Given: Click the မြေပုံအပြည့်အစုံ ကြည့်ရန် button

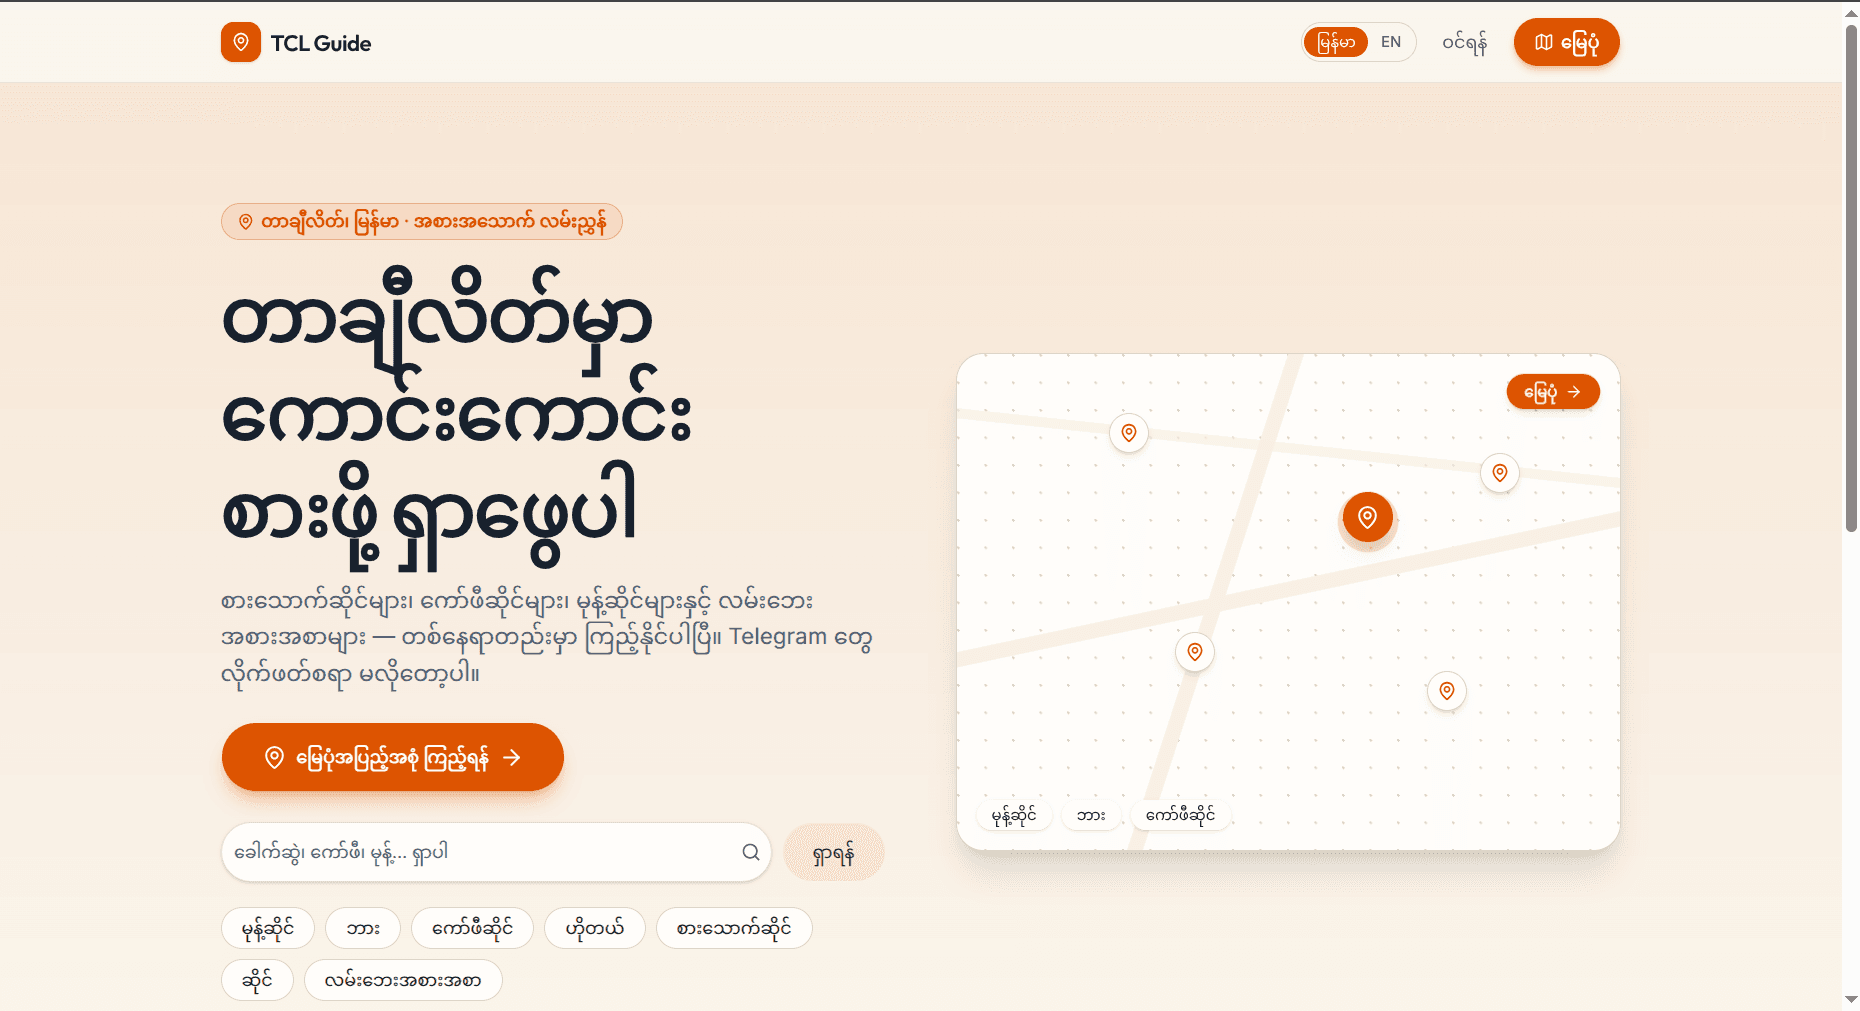Looking at the screenshot, I should point(393,757).
